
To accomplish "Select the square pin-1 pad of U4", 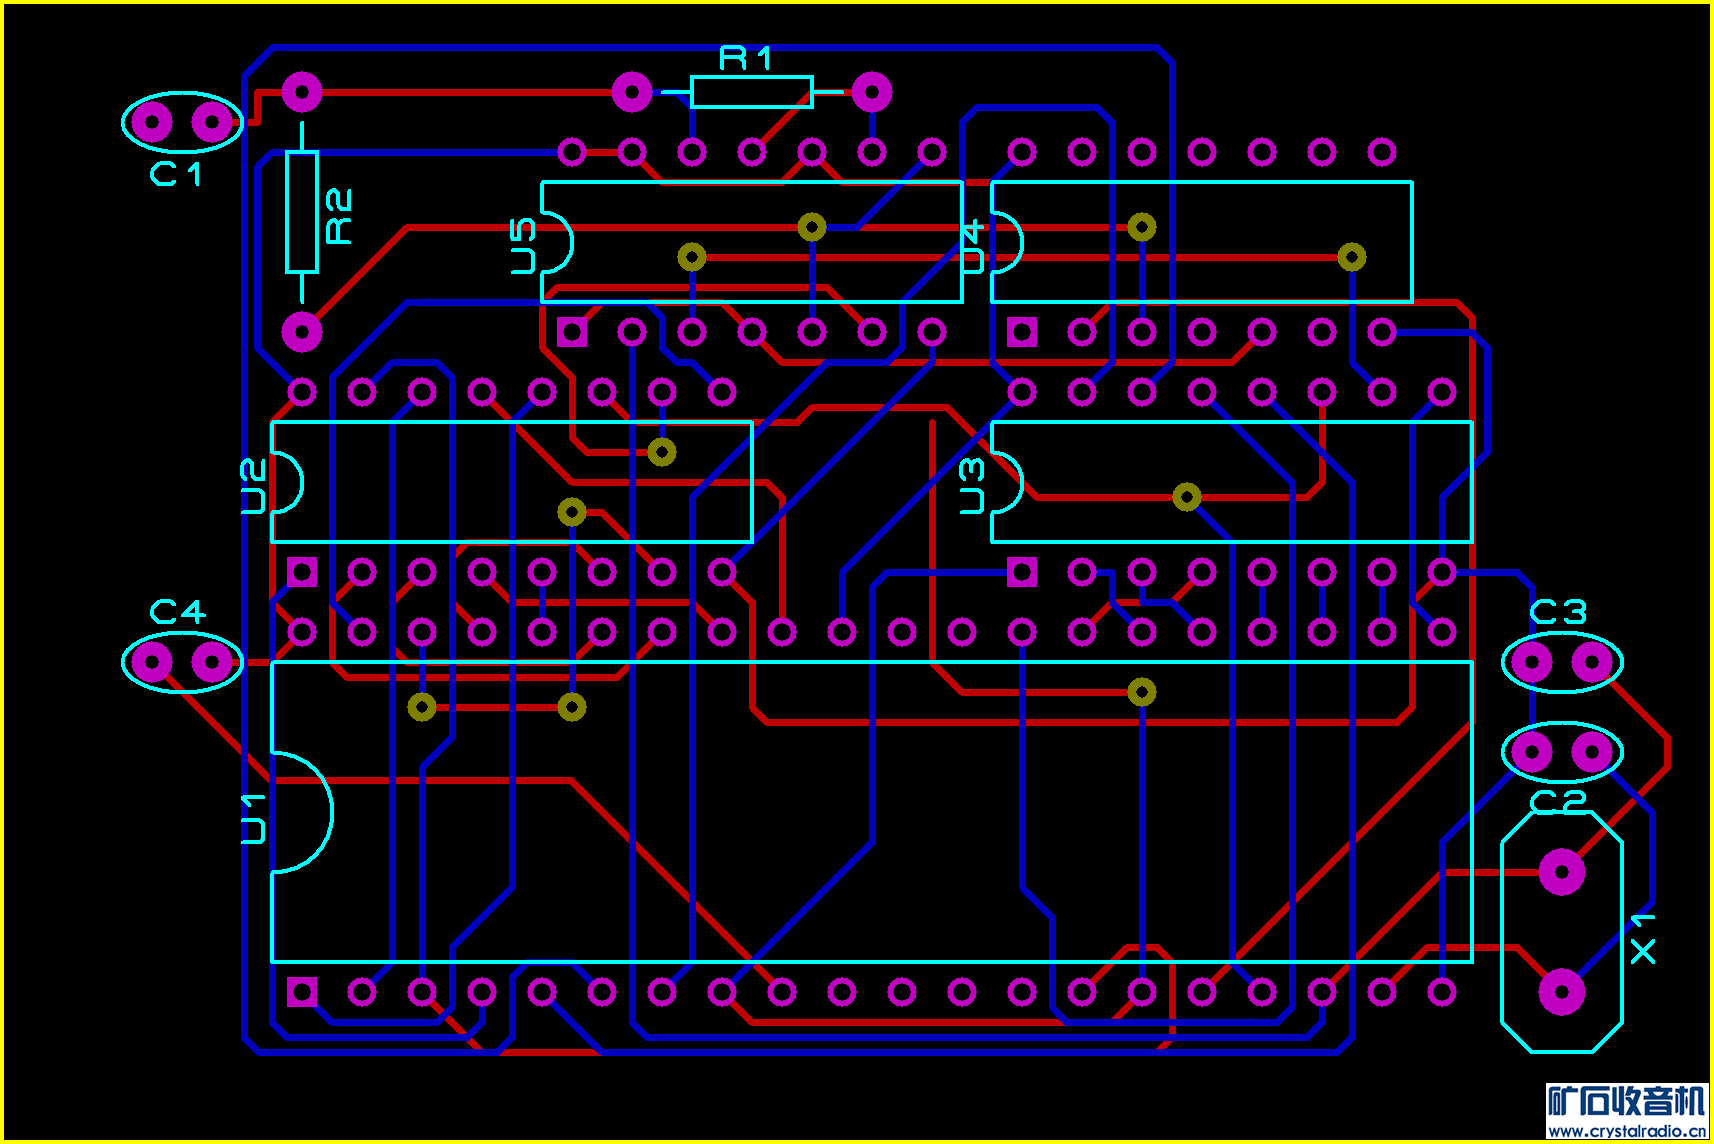I will coord(1022,332).
